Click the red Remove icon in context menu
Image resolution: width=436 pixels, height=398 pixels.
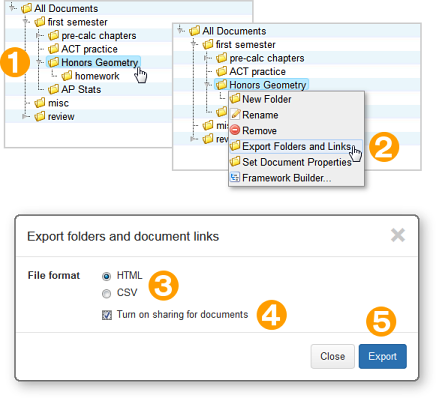(235, 130)
